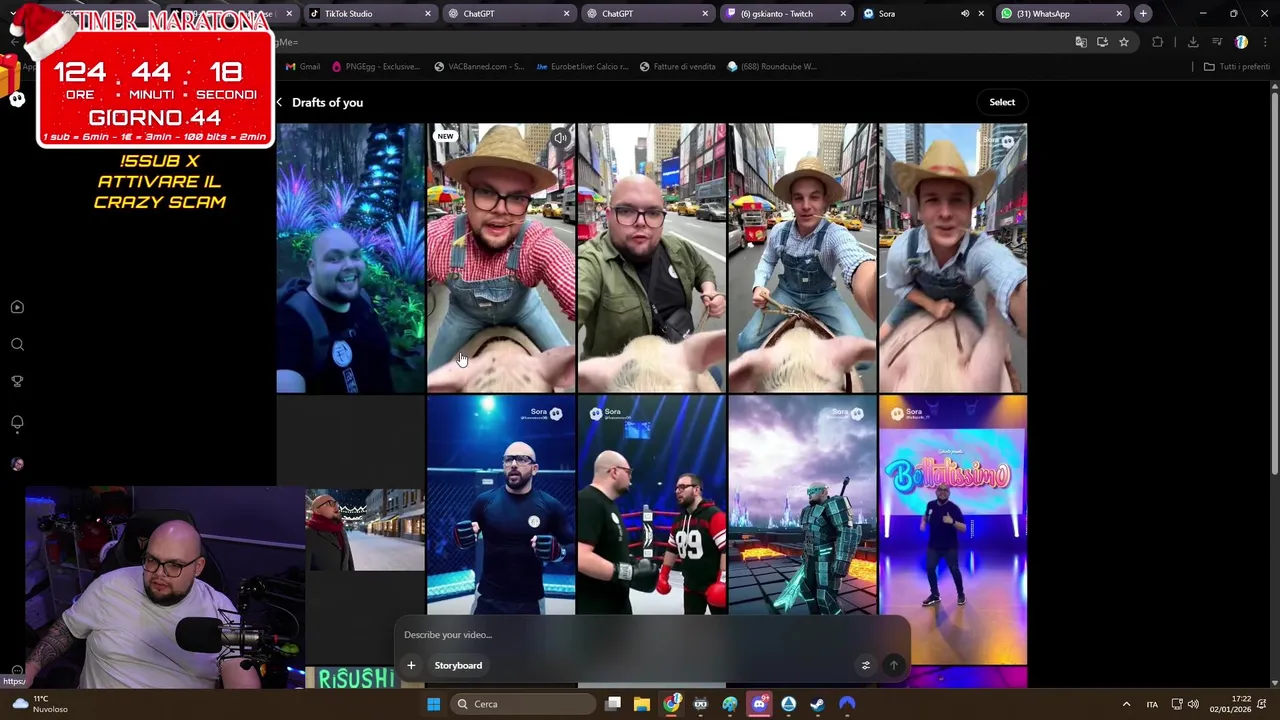Screen dimensions: 1280x720
Task: Open the teal robot armor draft
Action: click(802, 505)
